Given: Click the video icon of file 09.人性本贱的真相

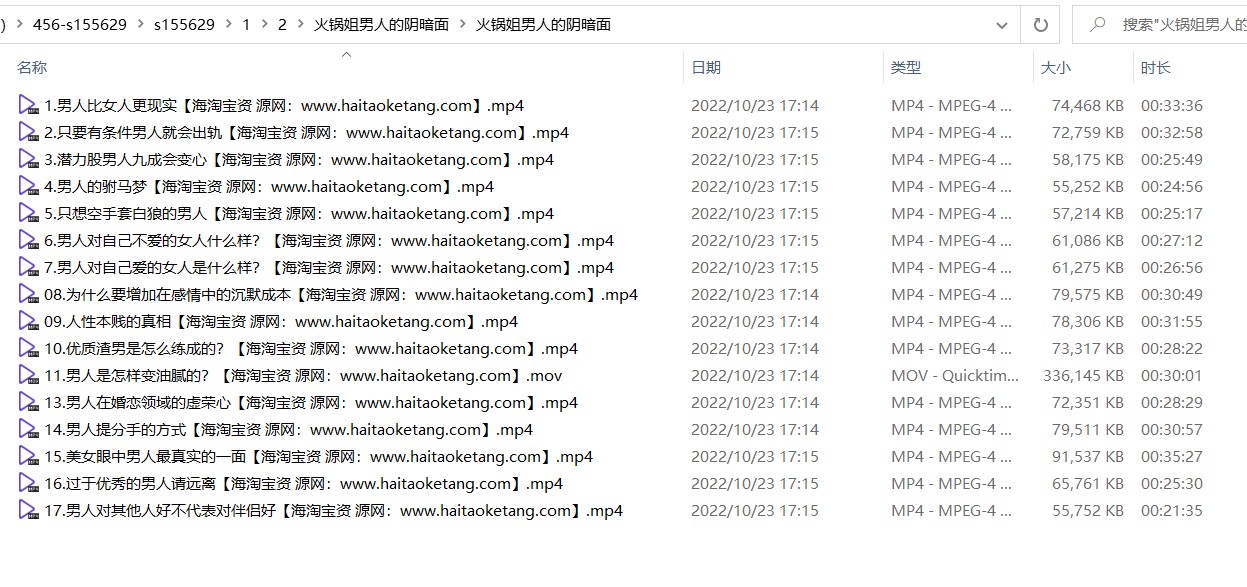Looking at the screenshot, I should pos(28,321).
